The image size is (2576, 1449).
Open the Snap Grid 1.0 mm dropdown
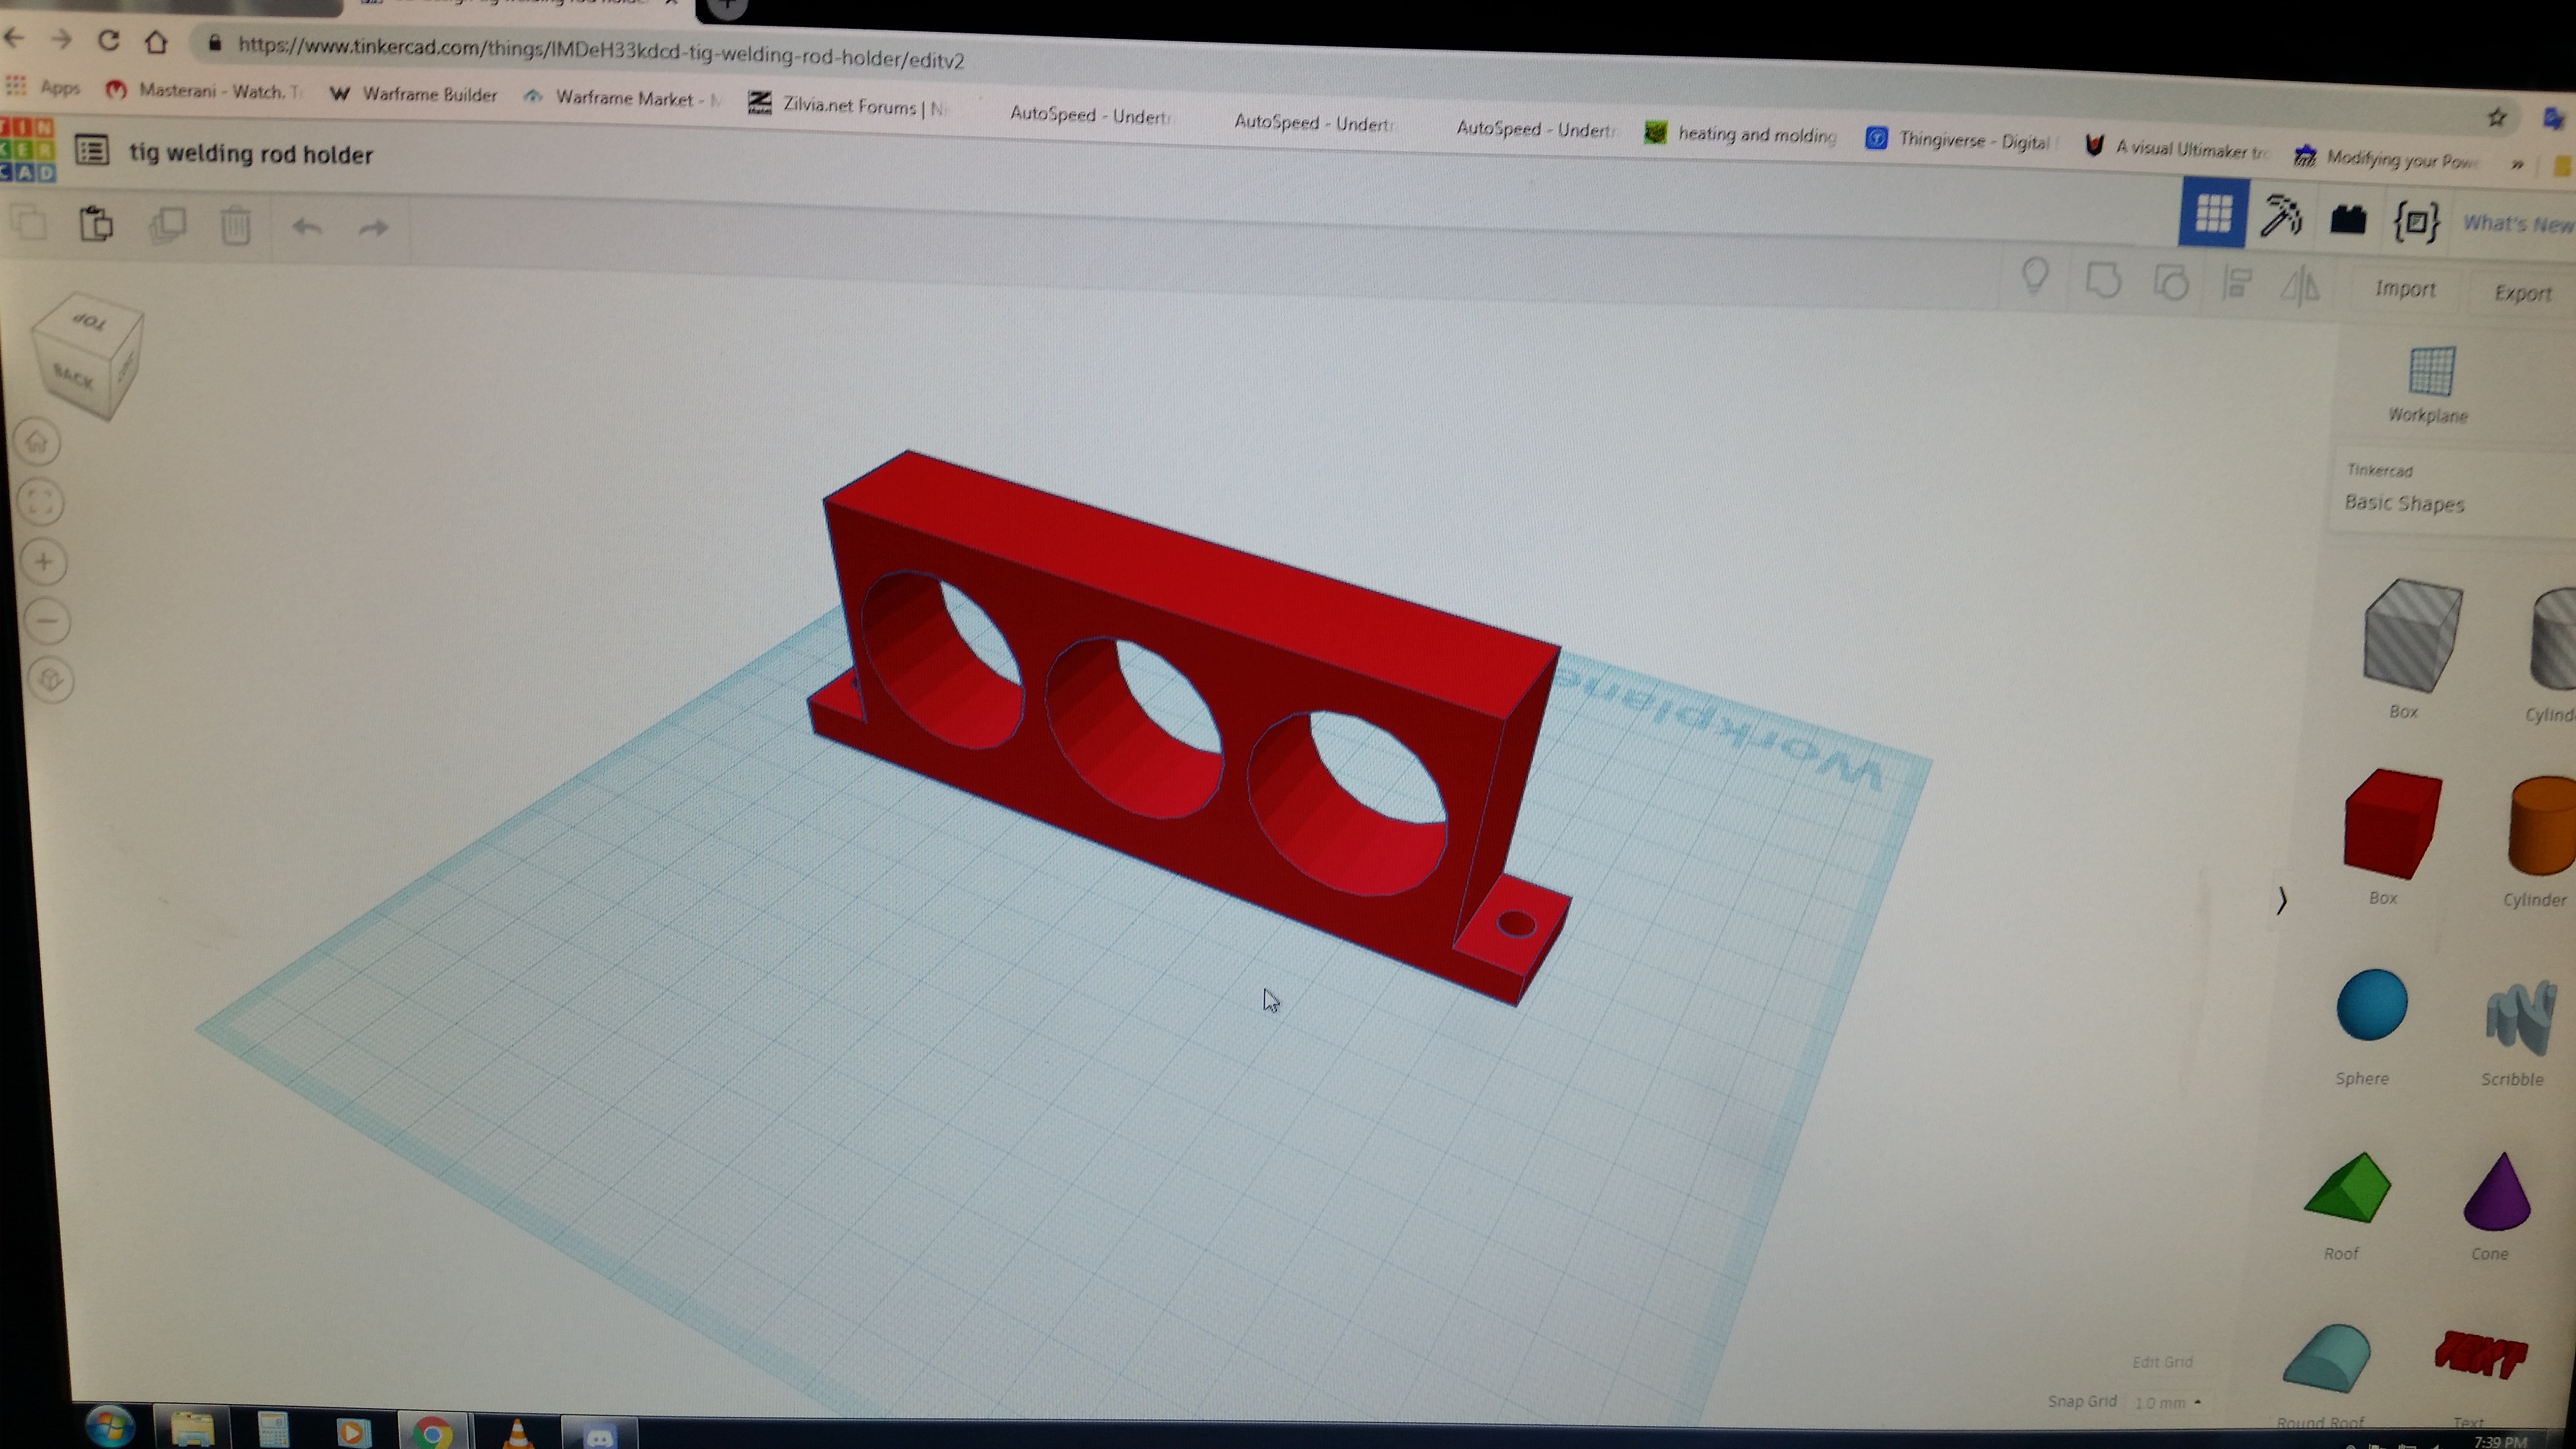tap(2168, 1403)
